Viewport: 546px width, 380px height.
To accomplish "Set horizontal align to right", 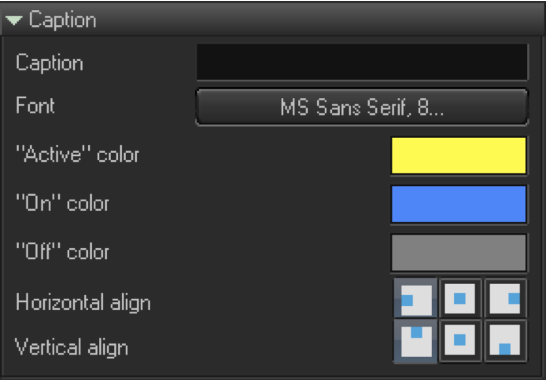I will (505, 298).
